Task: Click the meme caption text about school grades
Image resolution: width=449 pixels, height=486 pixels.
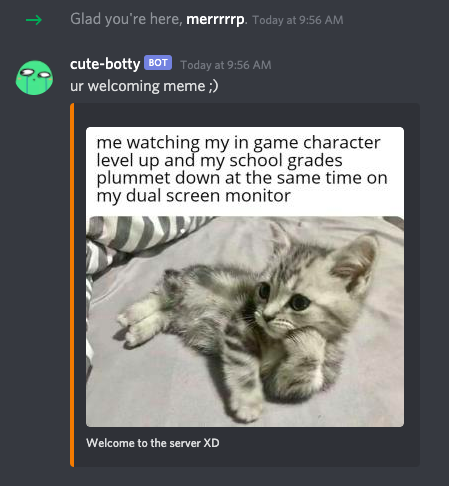Action: click(242, 169)
